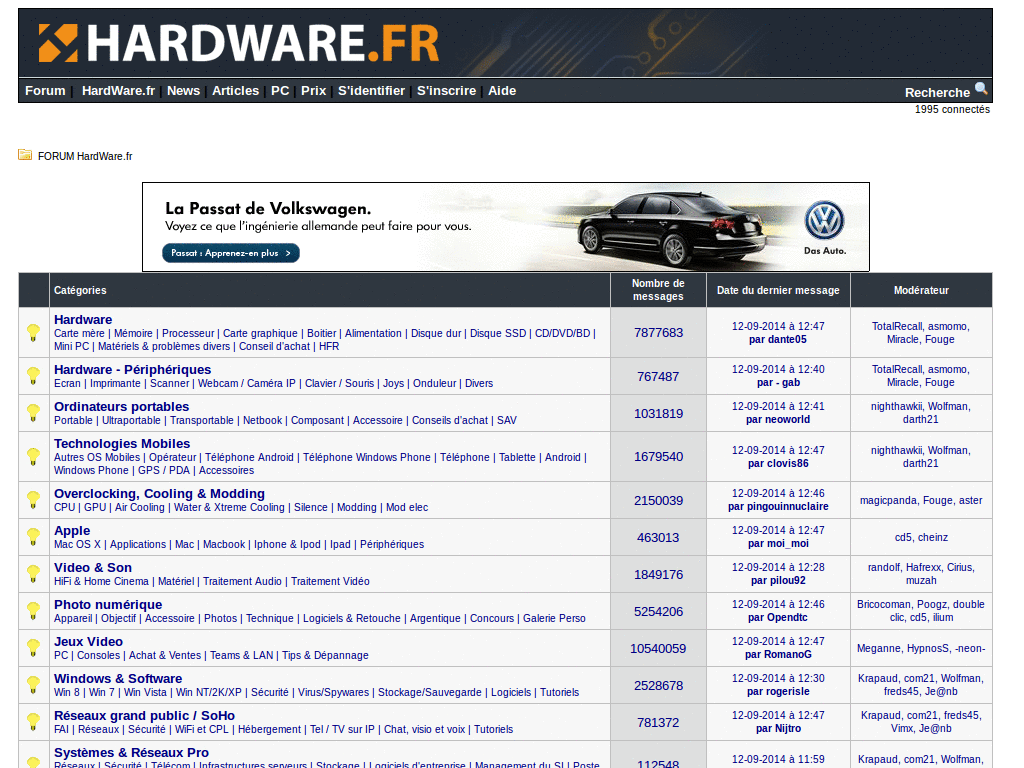Open Video & Son category
Screen dimensions: 1024x768
pos(93,568)
